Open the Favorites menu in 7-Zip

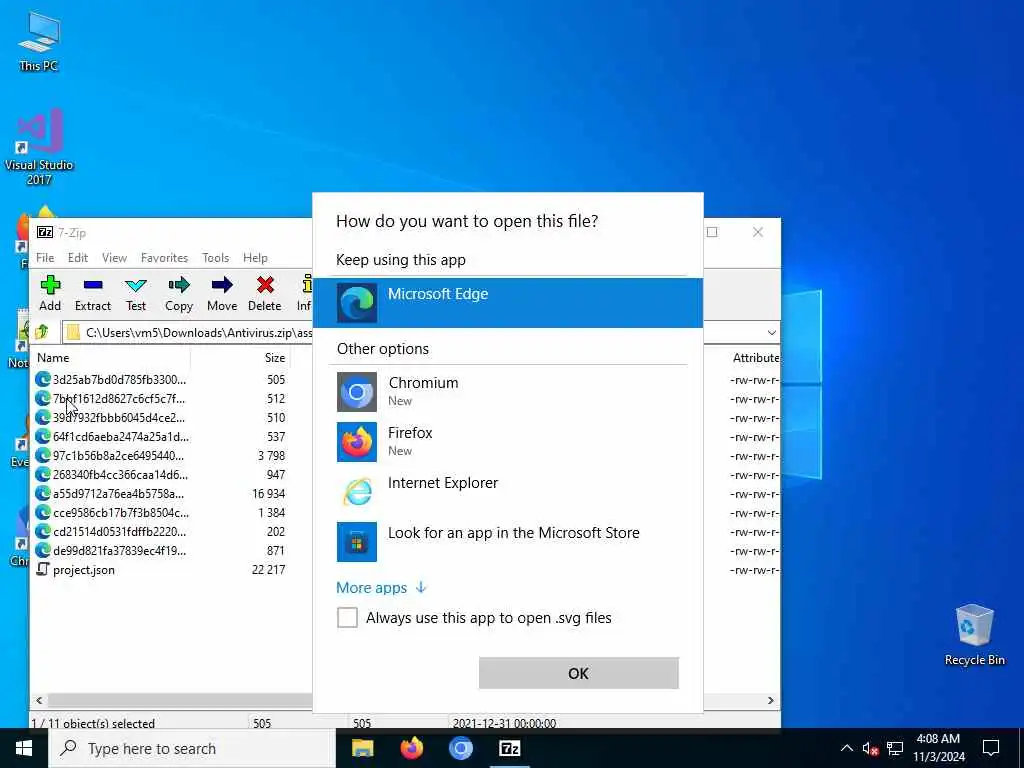tap(165, 258)
